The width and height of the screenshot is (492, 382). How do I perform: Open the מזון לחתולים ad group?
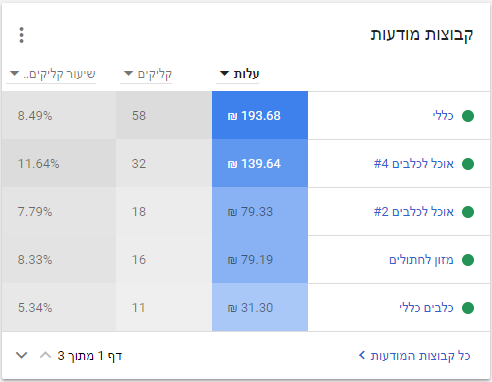pos(421,260)
